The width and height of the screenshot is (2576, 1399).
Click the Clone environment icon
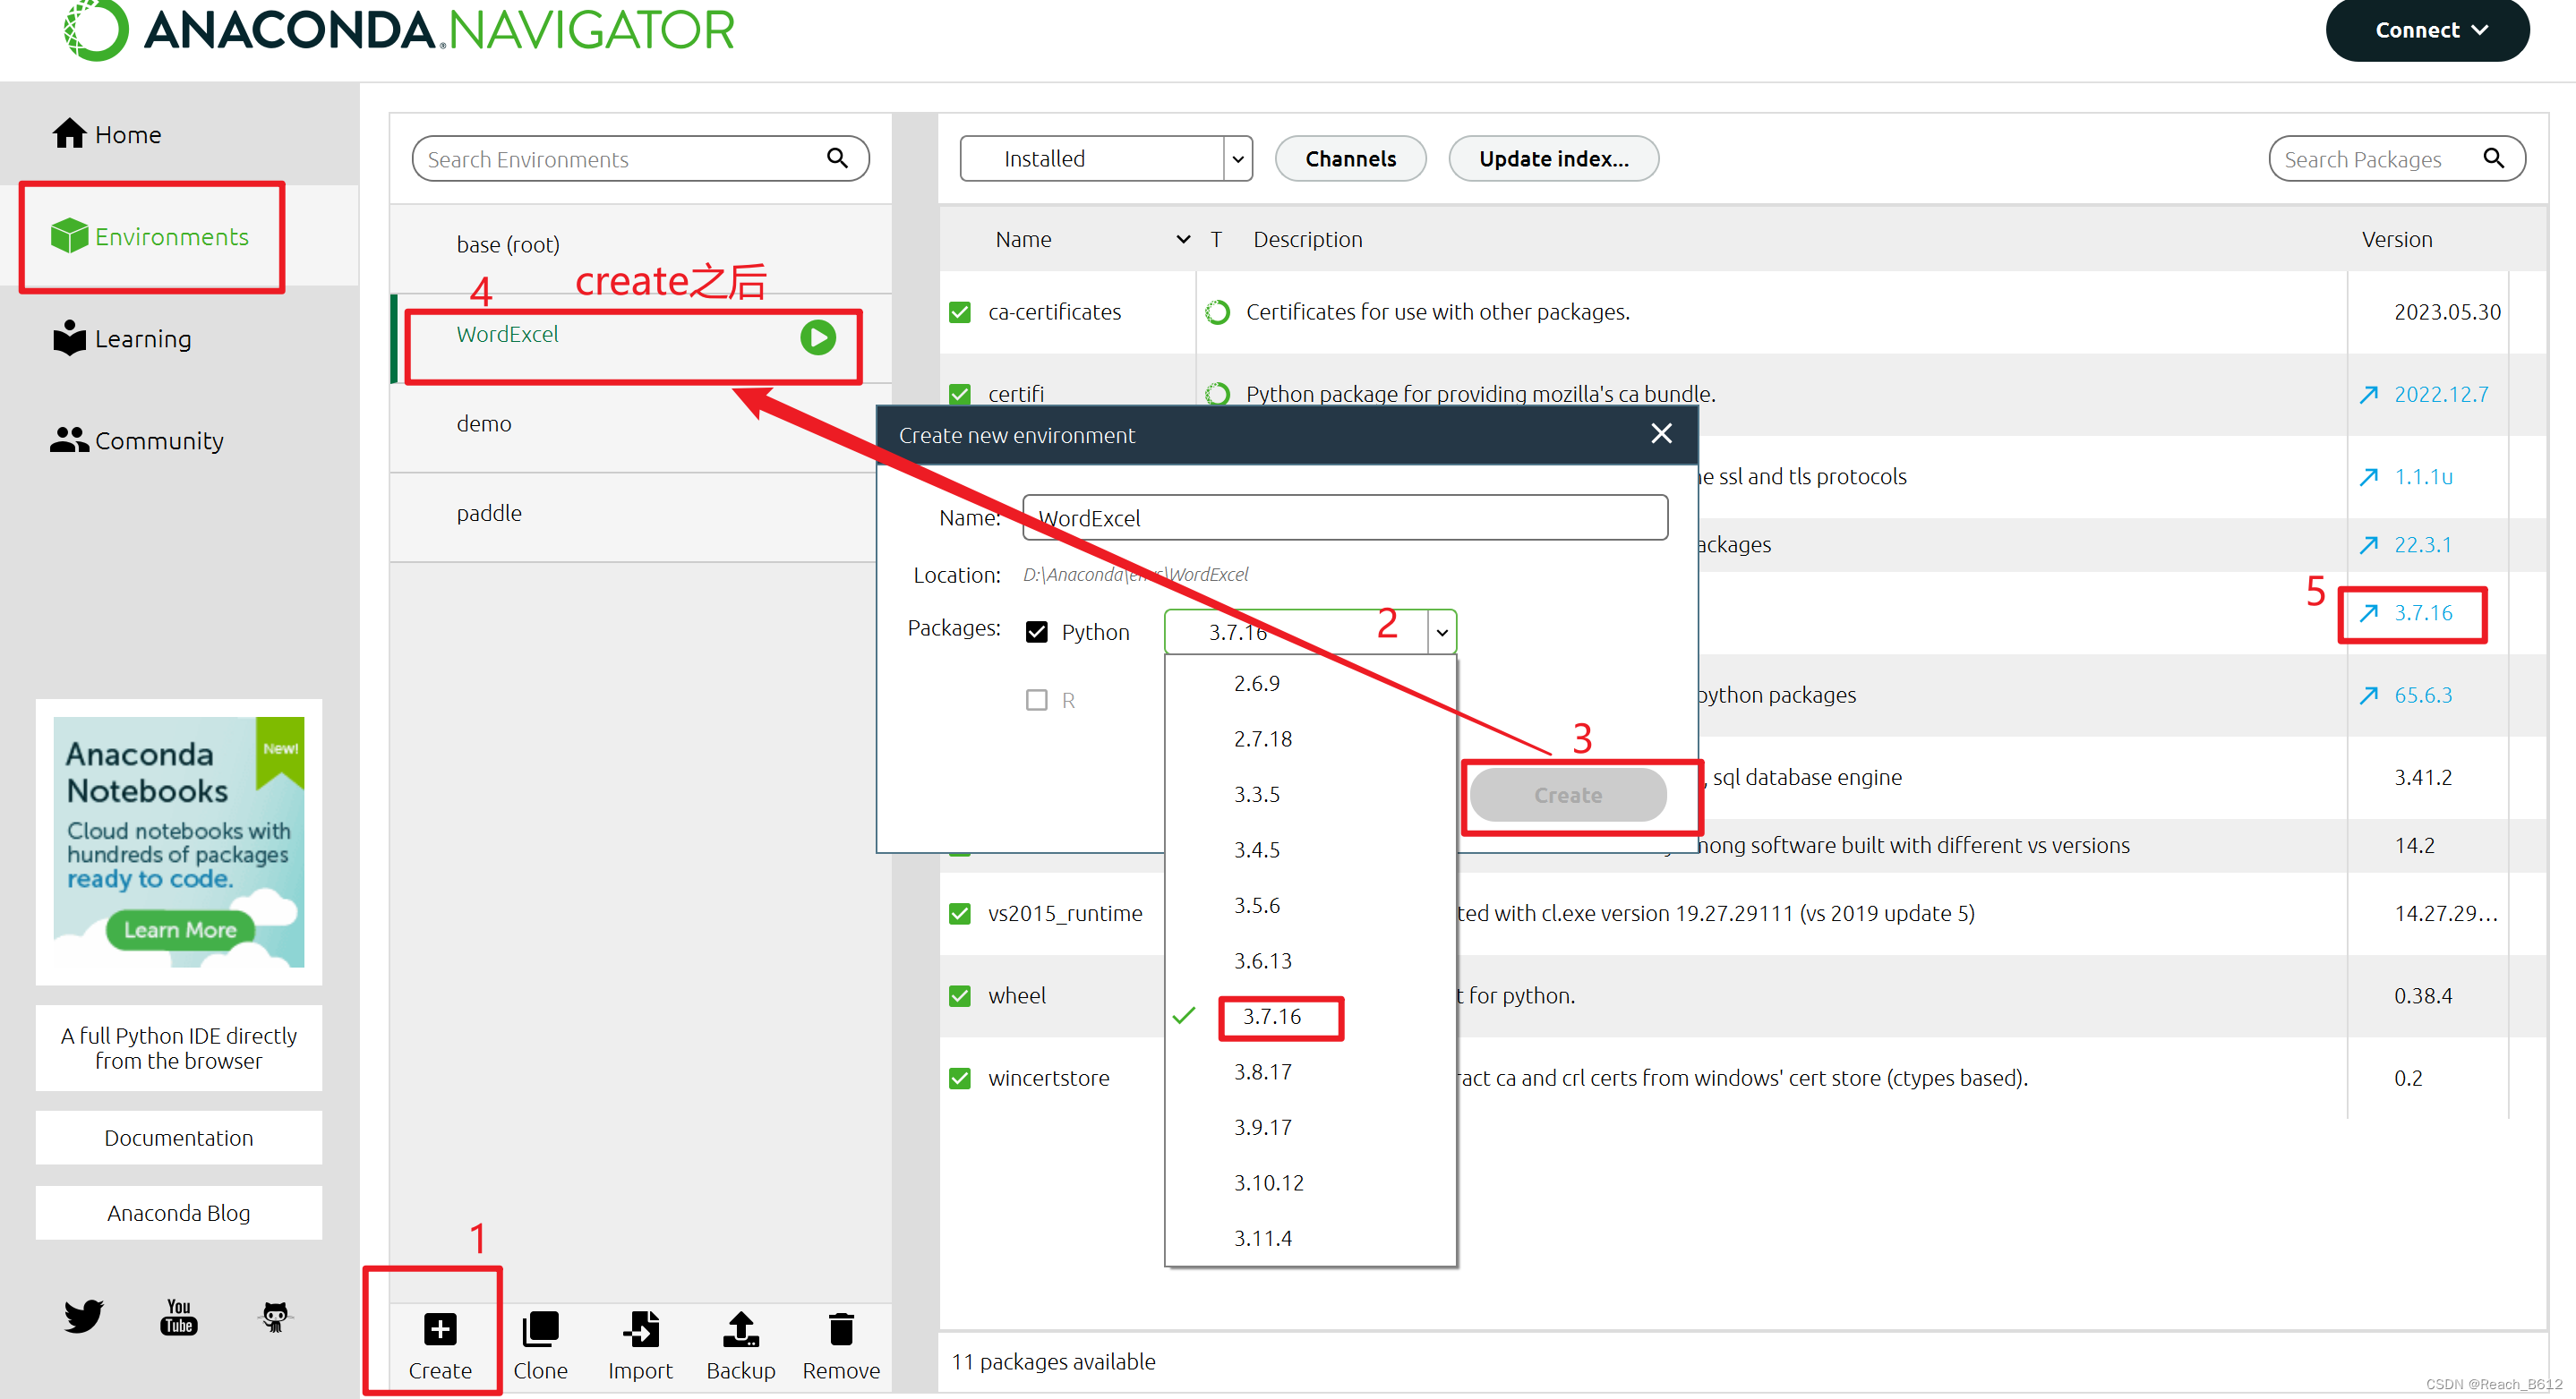(x=540, y=1329)
